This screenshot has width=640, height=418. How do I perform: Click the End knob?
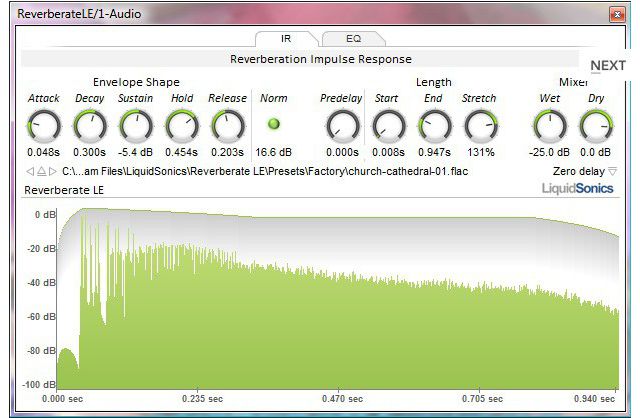pyautogui.click(x=435, y=126)
